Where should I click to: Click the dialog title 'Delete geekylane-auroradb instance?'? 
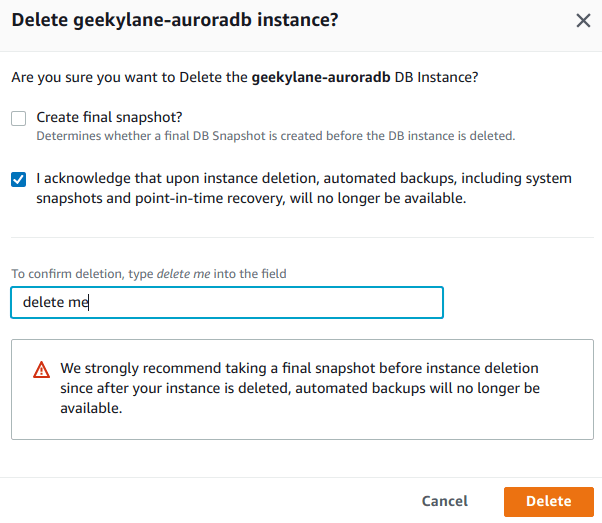175,20
